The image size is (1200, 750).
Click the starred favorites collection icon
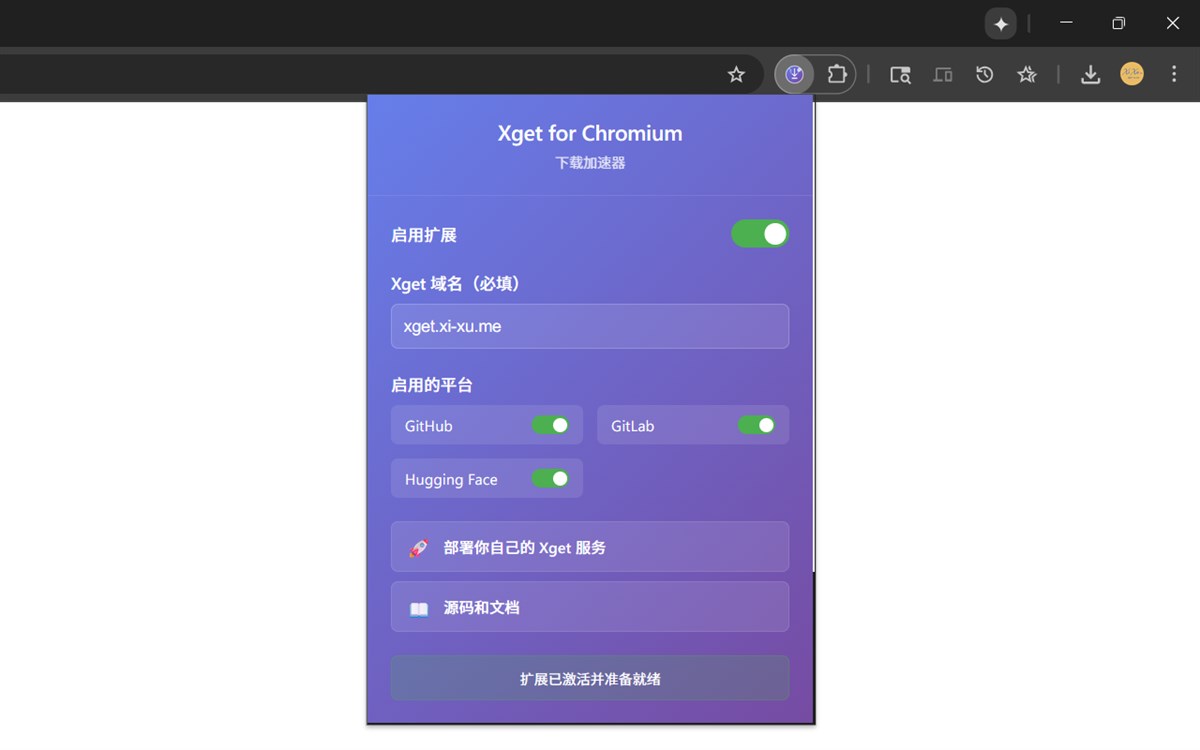(1027, 73)
